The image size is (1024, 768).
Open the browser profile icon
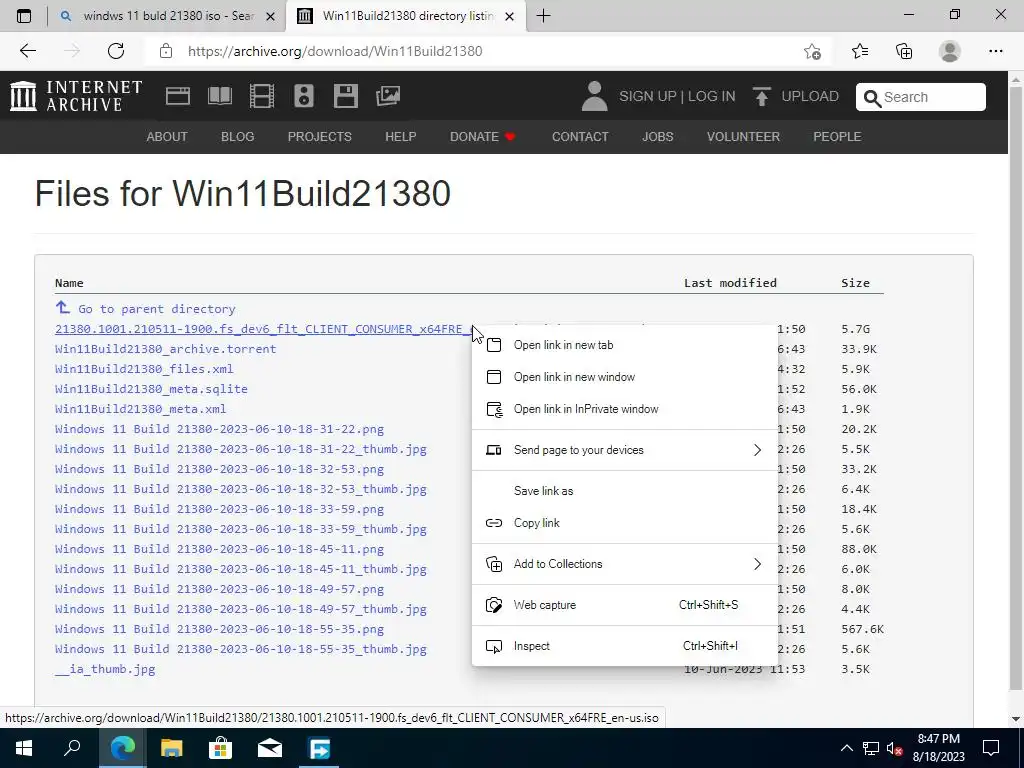click(x=950, y=51)
